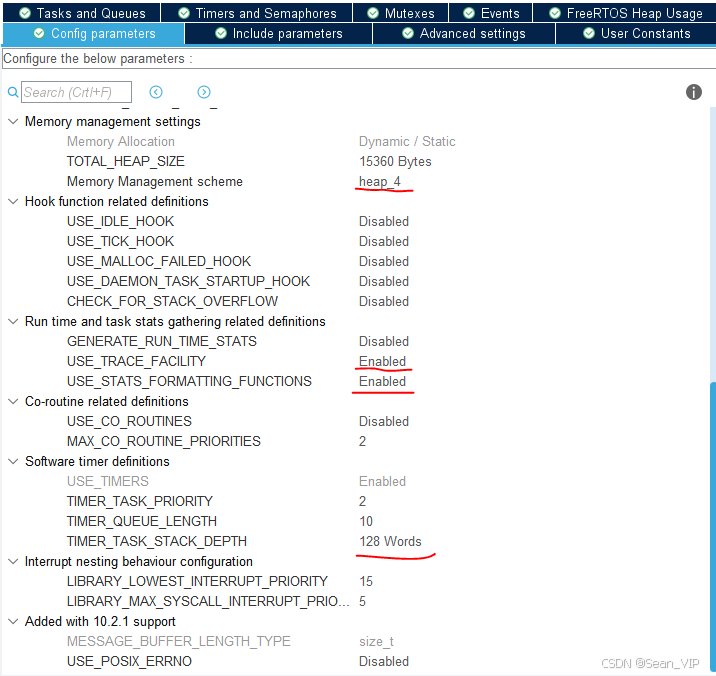Collapse Hook function related definitions
This screenshot has width=716, height=676.
13,201
